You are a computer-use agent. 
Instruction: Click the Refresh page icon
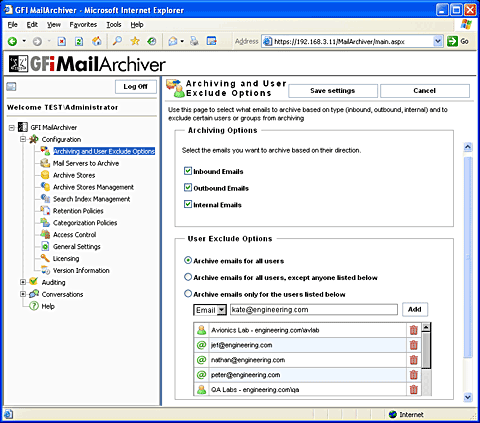pos(79,41)
